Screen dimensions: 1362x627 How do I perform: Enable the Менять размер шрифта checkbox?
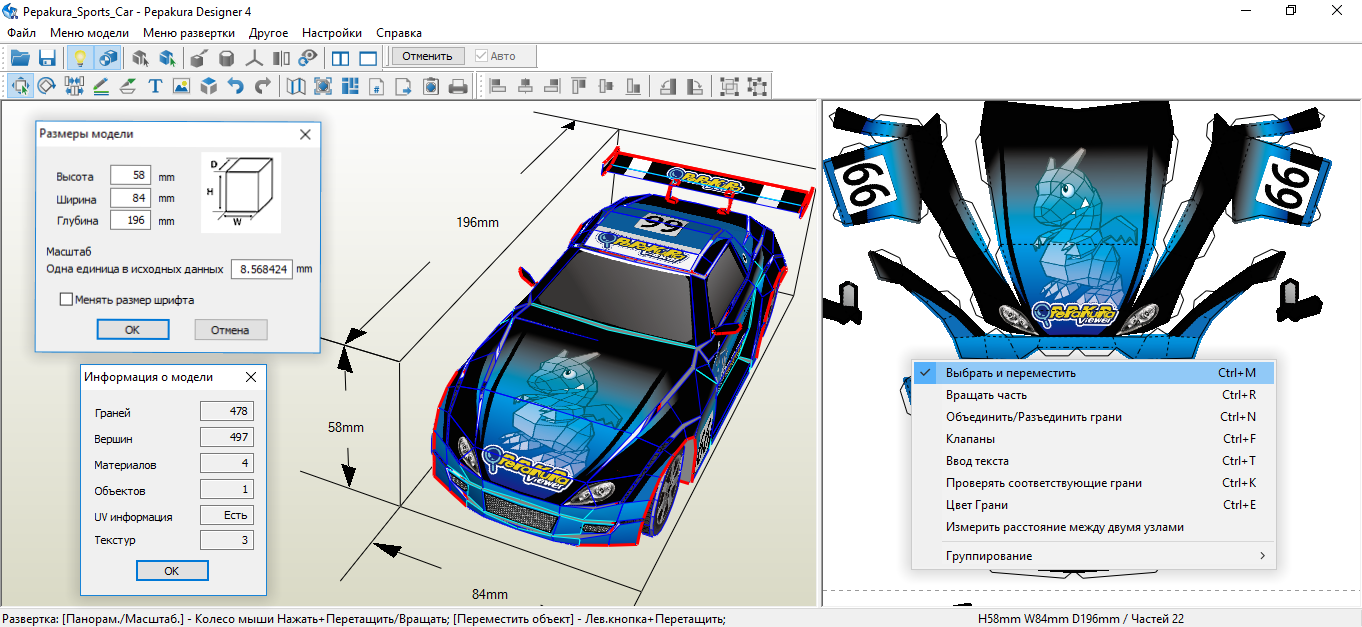tap(66, 299)
